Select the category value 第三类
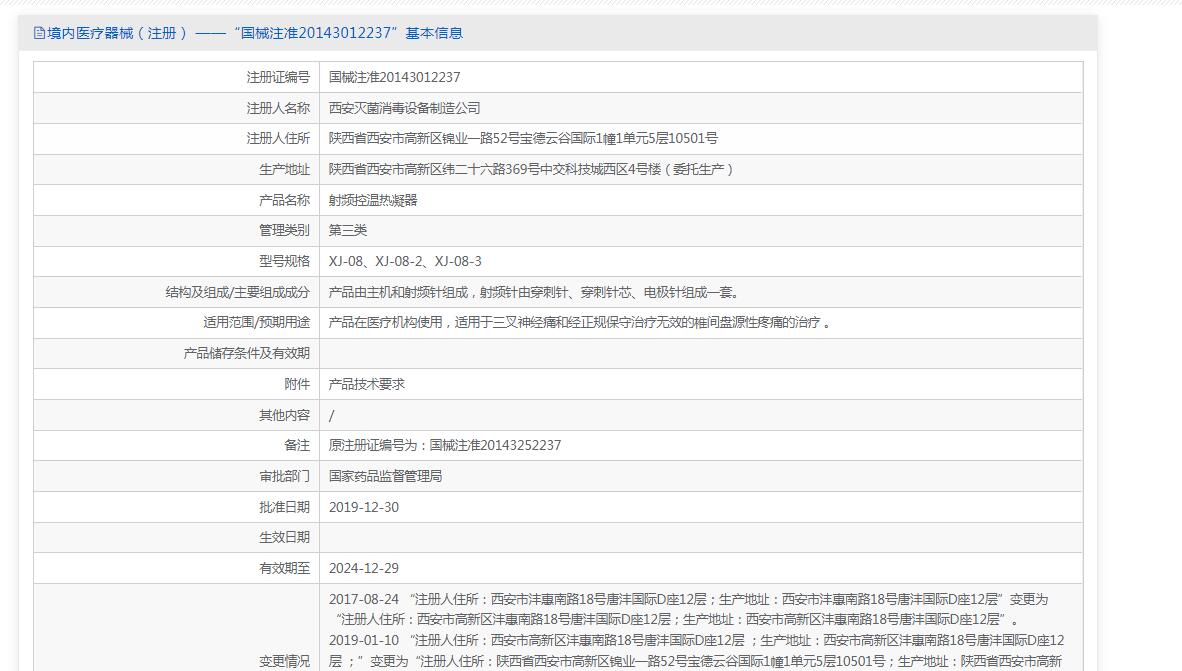This screenshot has width=1182, height=671. coord(348,231)
